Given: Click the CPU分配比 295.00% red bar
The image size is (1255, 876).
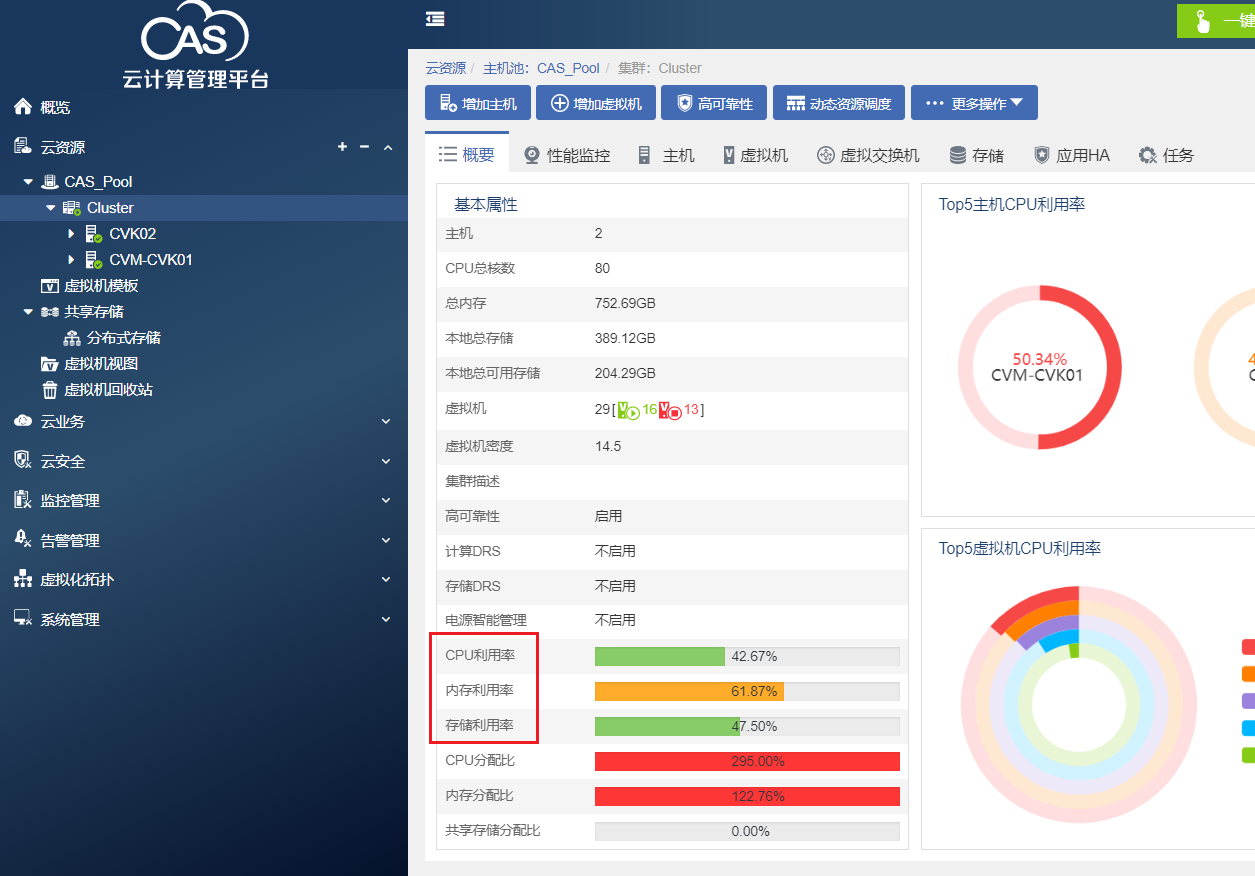Looking at the screenshot, I should point(747,761).
